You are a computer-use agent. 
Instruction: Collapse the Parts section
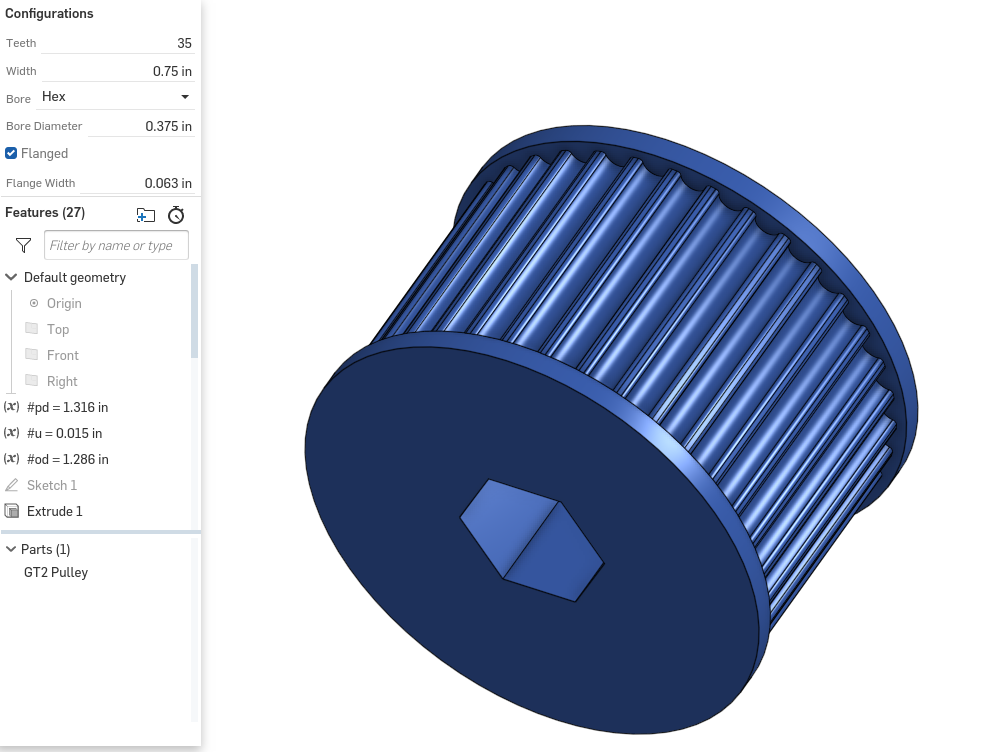tap(9, 549)
